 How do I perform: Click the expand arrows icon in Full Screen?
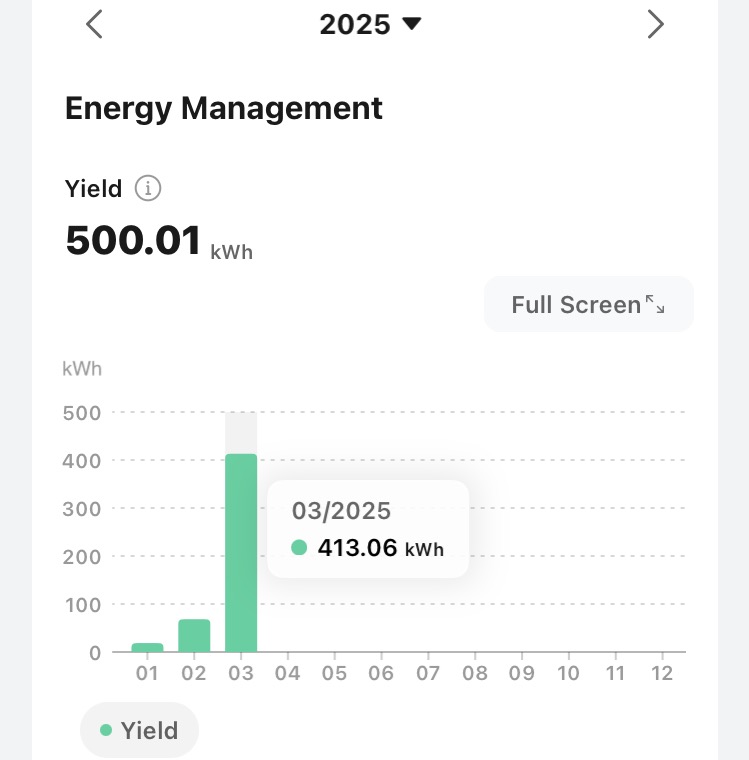[x=656, y=304]
